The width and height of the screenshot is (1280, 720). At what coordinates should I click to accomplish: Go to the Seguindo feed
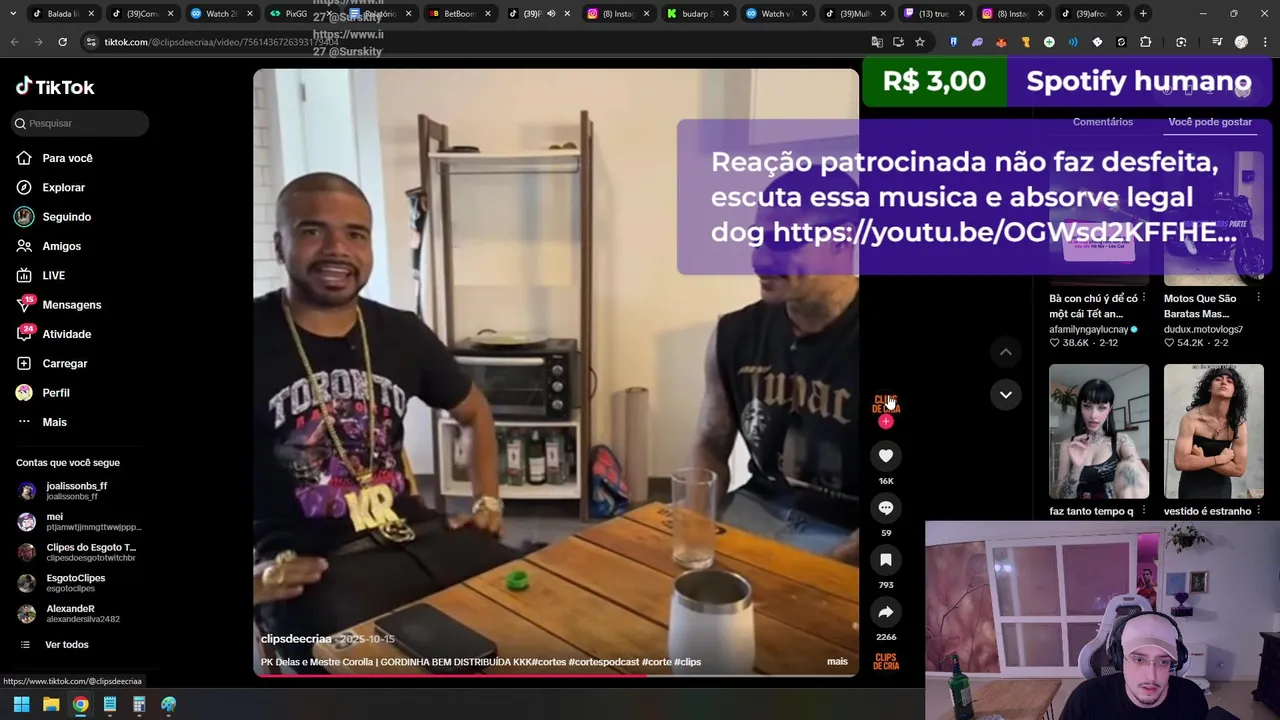pyautogui.click(x=66, y=217)
